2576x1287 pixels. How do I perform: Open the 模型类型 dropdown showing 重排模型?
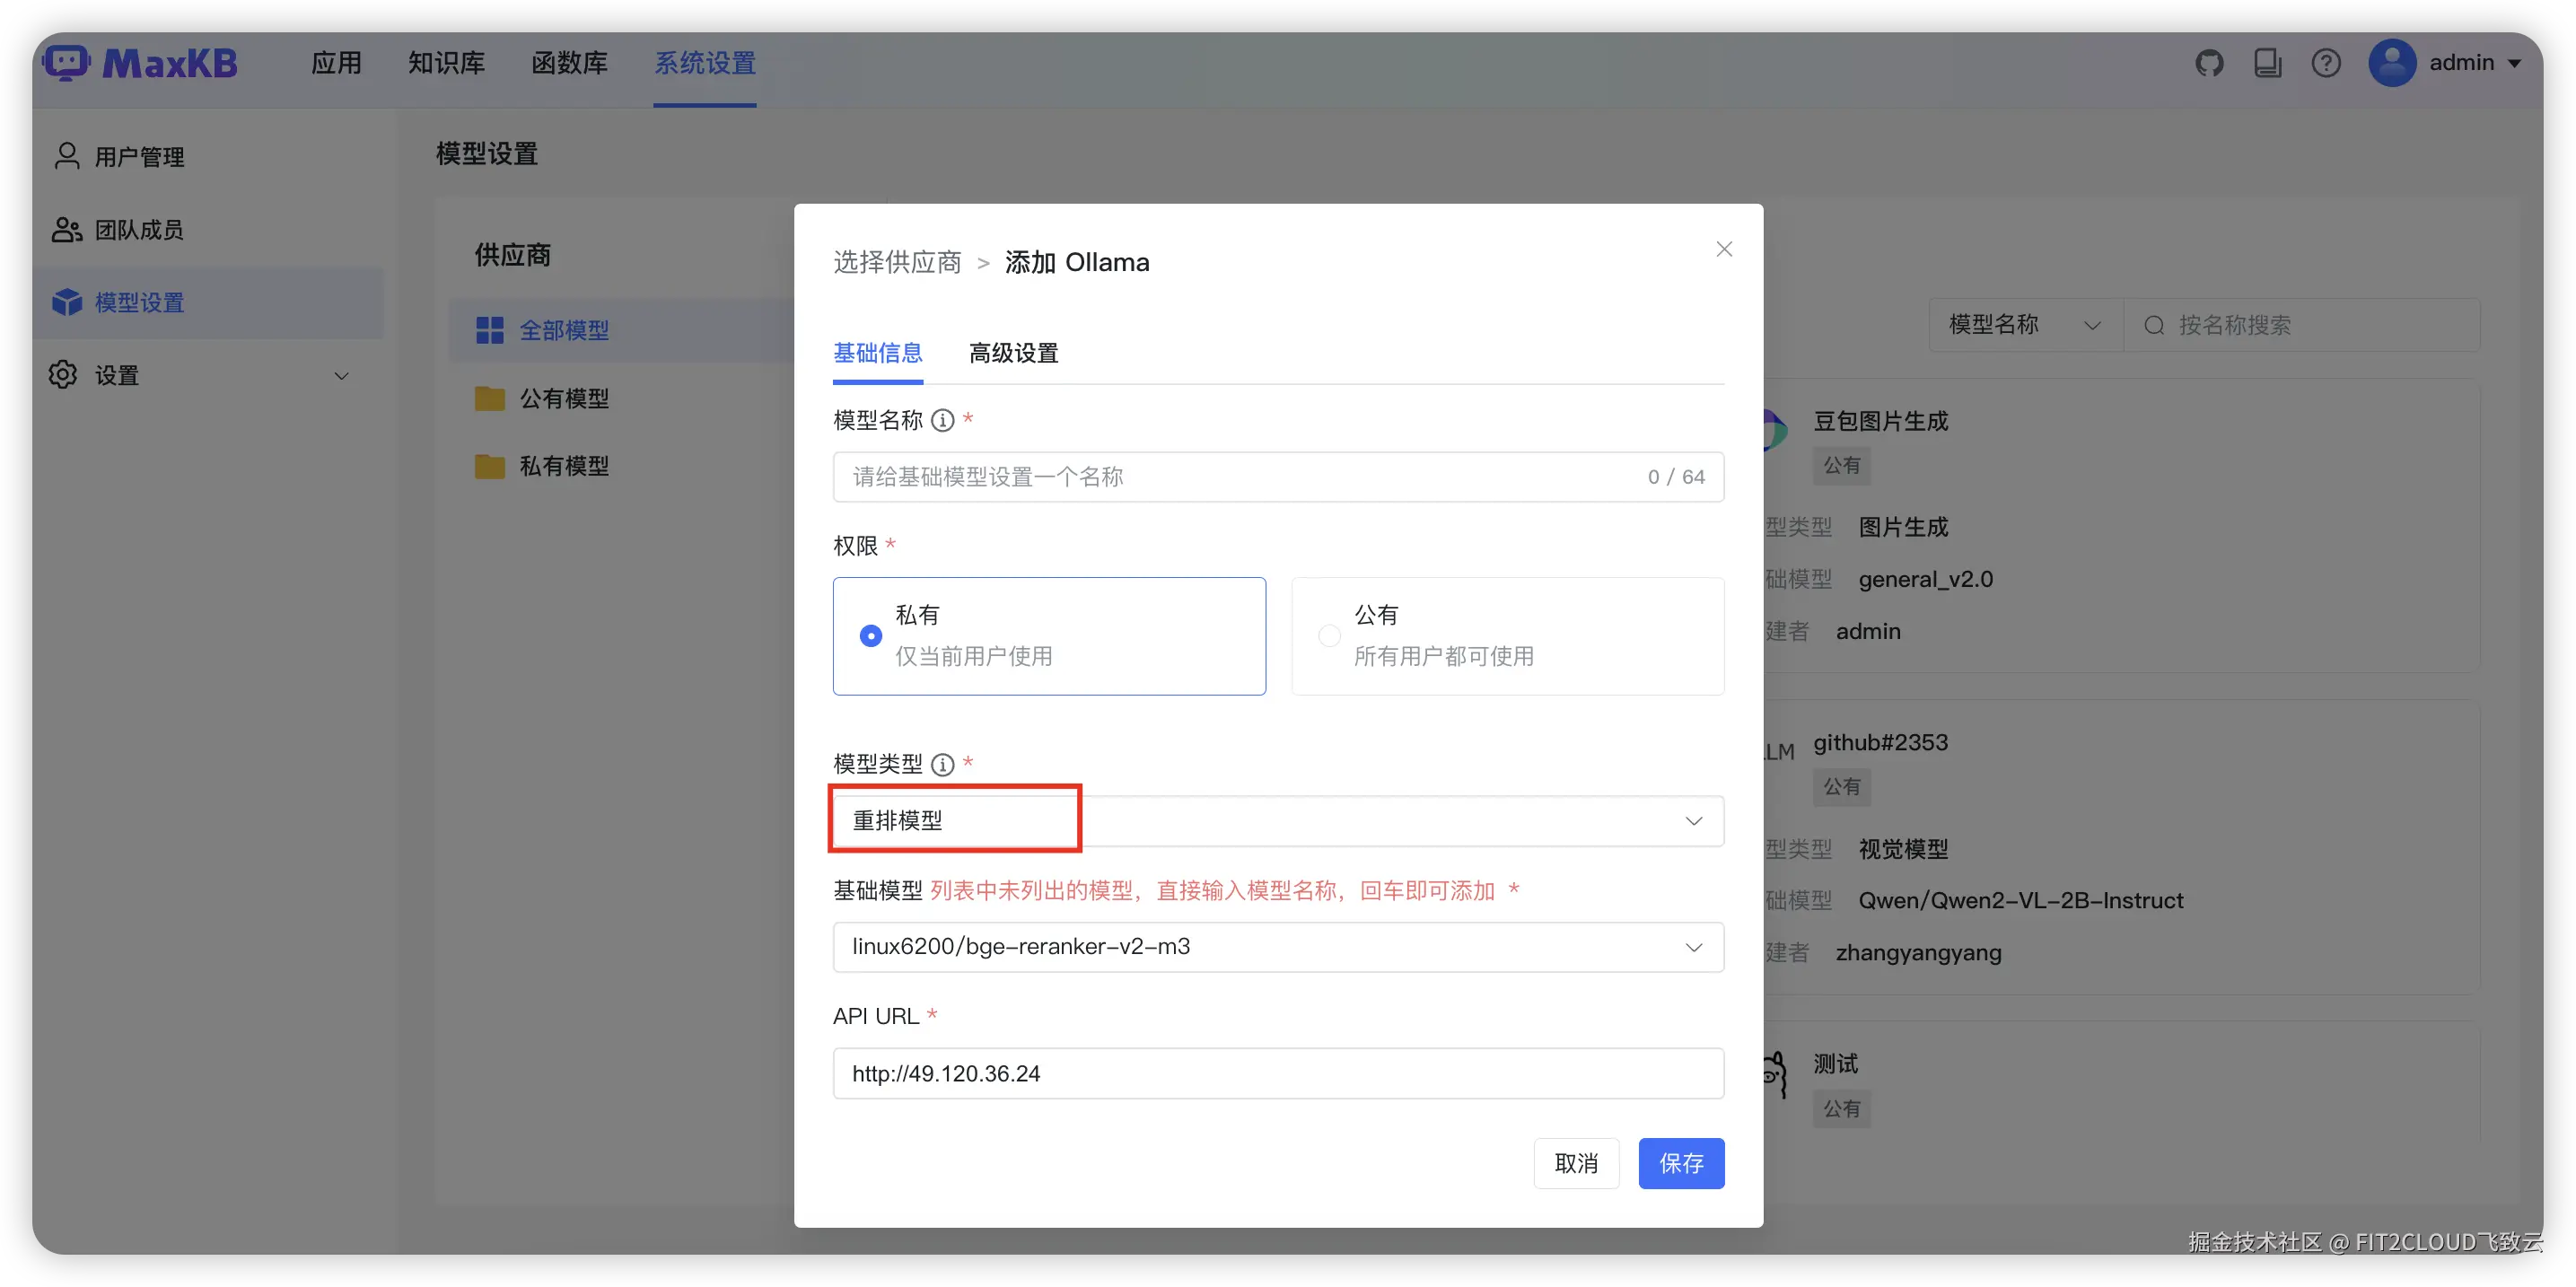(1278, 821)
